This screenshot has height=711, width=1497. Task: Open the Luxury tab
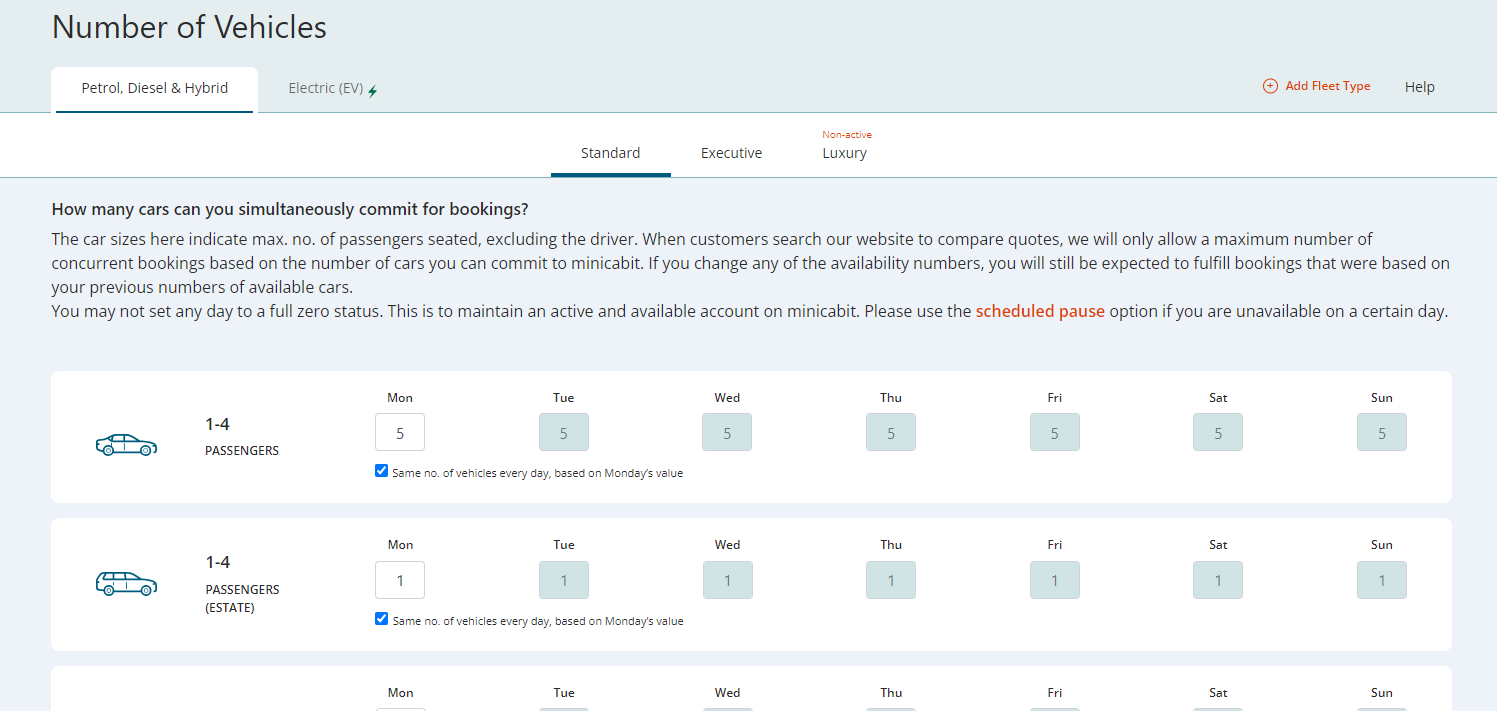pos(845,153)
